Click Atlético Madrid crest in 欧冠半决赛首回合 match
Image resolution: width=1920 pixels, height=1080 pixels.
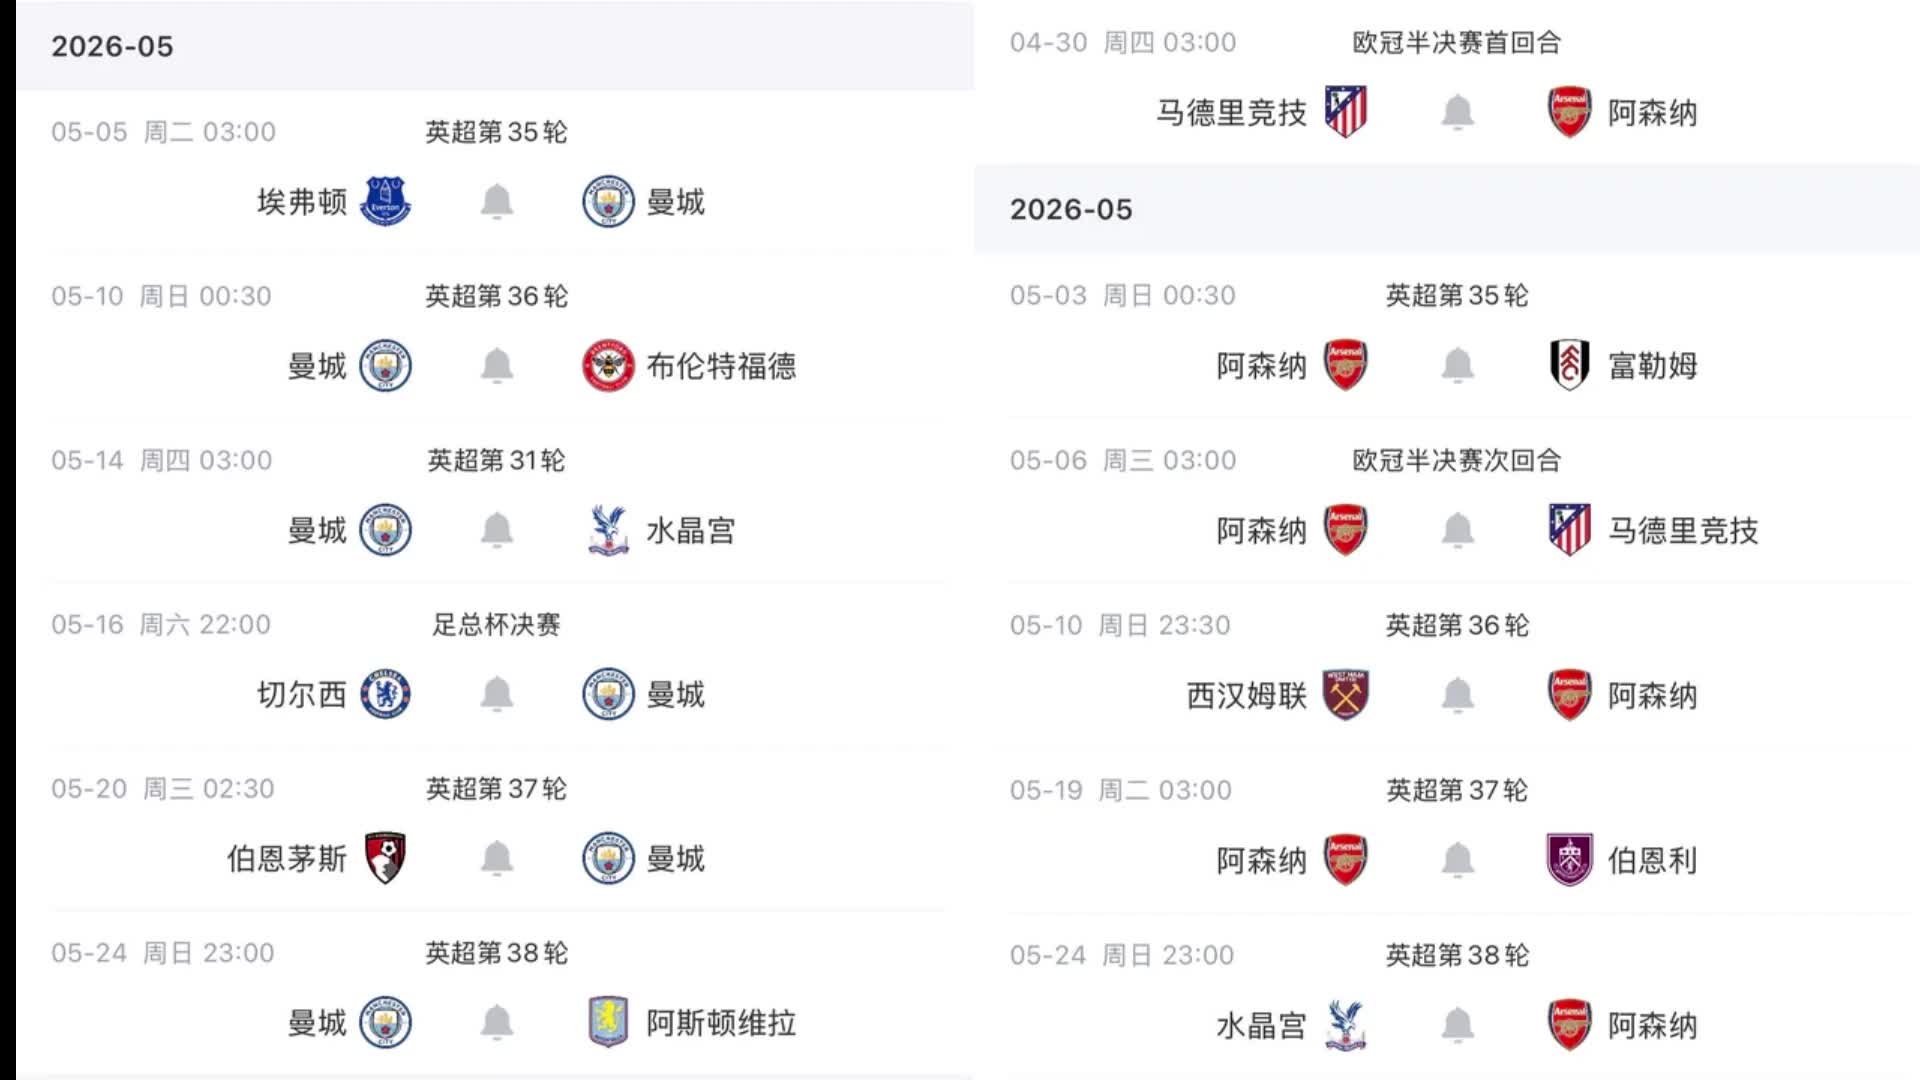[x=1345, y=112]
